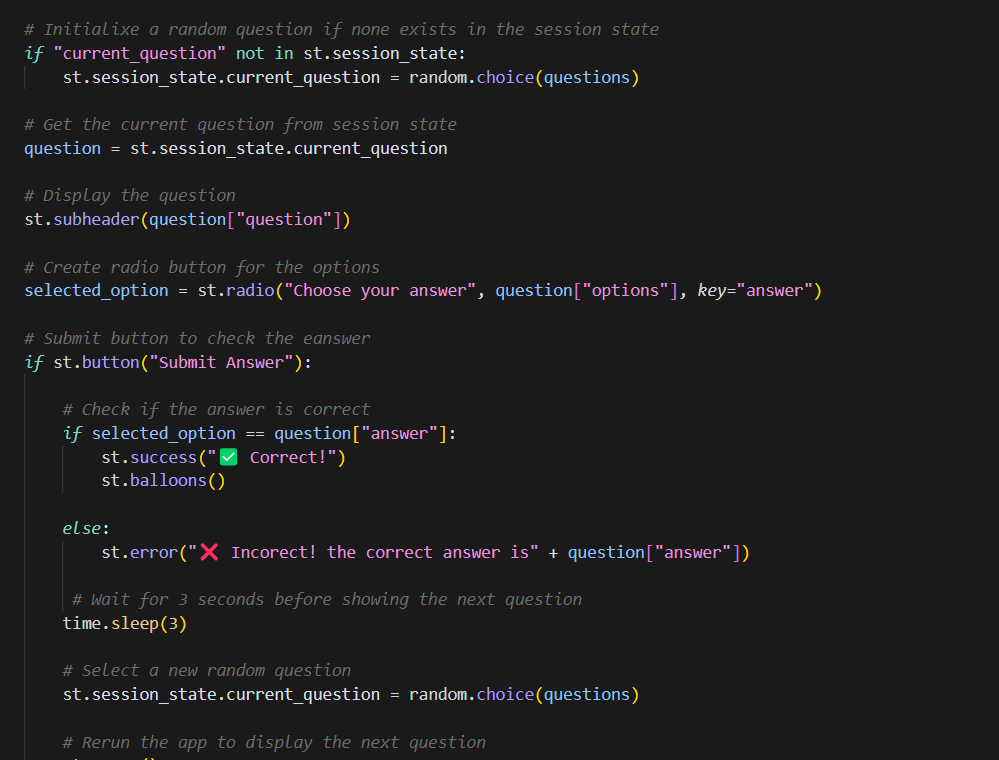999x760 pixels.
Task: Click the "==" comparison operator
Action: click(255, 434)
